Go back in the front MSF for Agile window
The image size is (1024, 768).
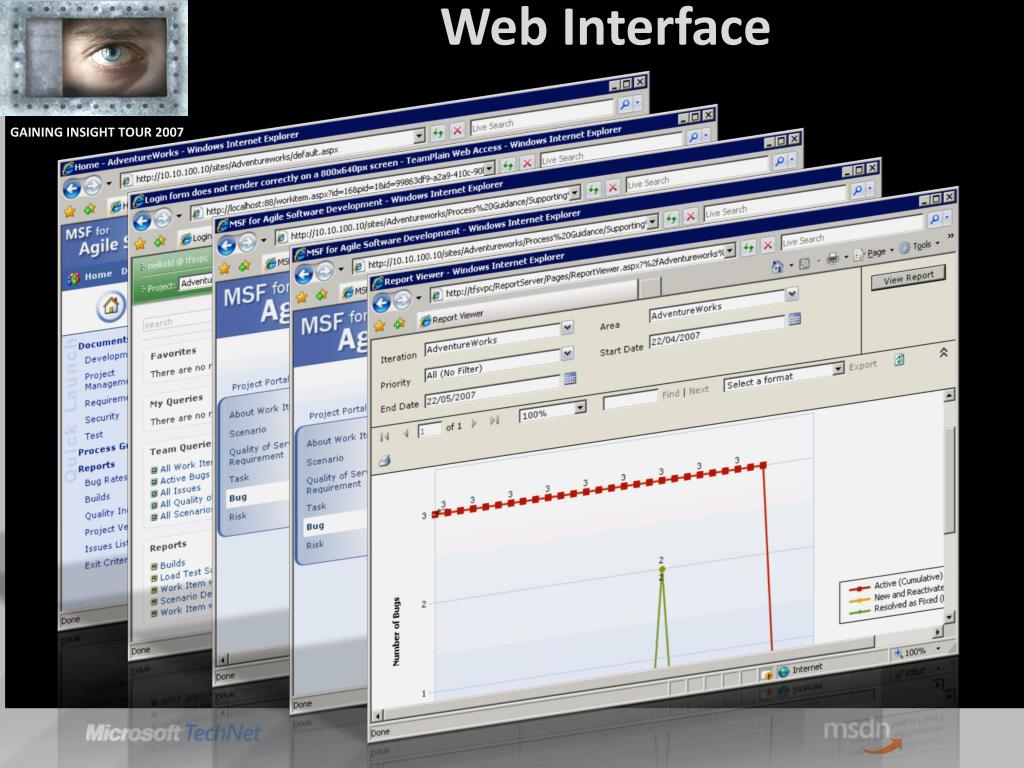pyautogui.click(x=304, y=275)
